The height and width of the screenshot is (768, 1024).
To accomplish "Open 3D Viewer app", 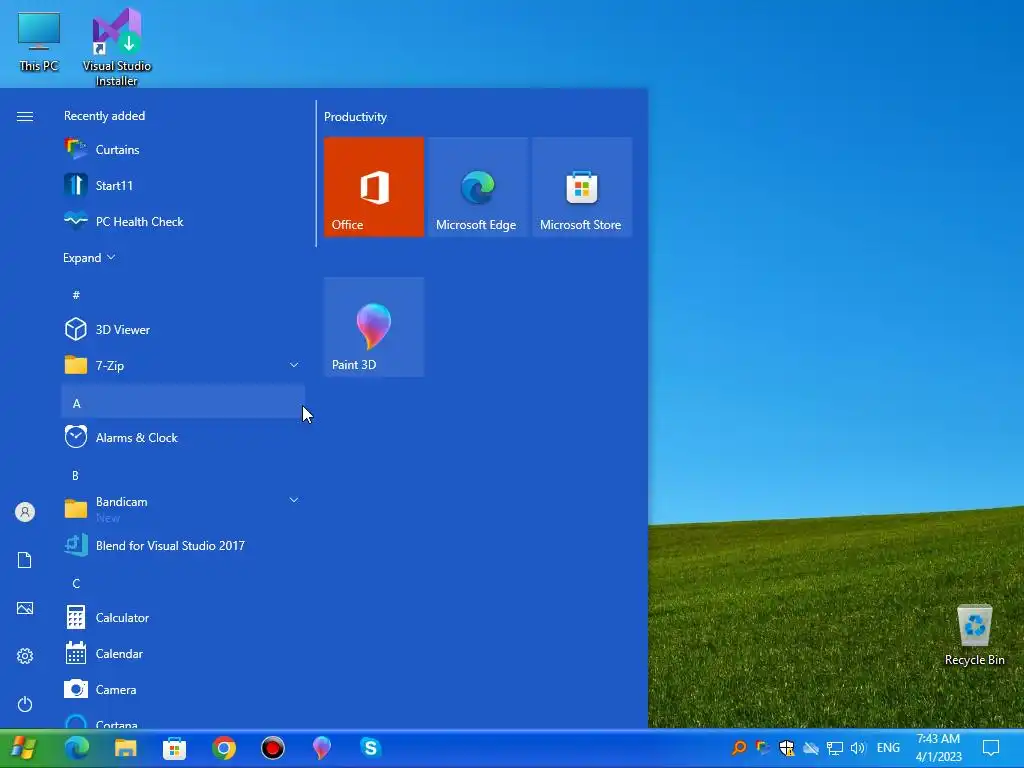I will (x=183, y=329).
